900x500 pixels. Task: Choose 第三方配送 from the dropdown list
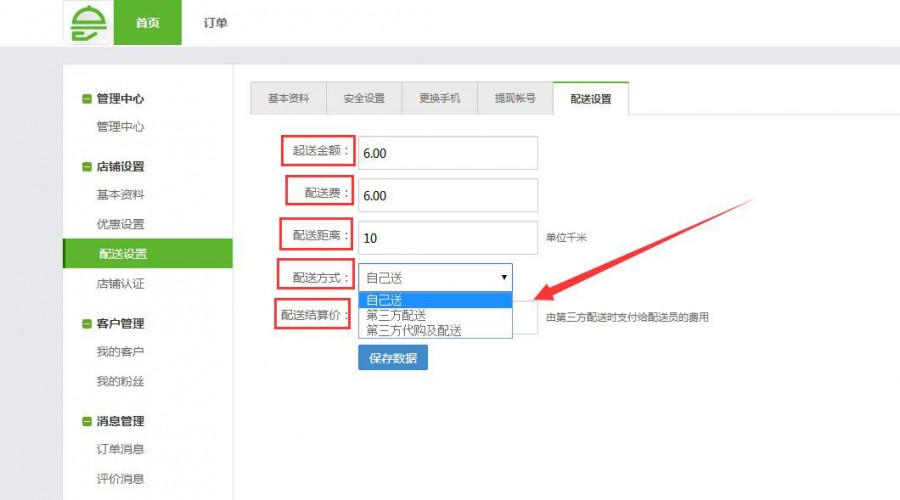[x=435, y=315]
